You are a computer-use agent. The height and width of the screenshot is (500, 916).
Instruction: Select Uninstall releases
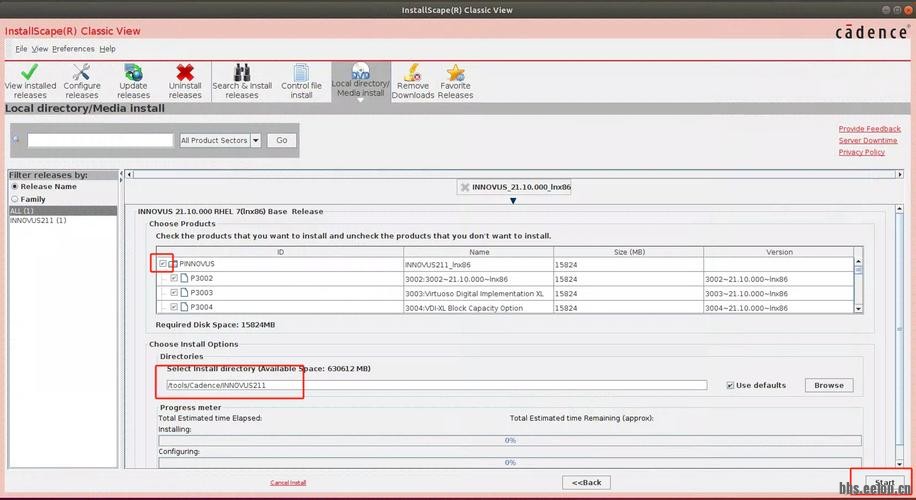coord(185,81)
